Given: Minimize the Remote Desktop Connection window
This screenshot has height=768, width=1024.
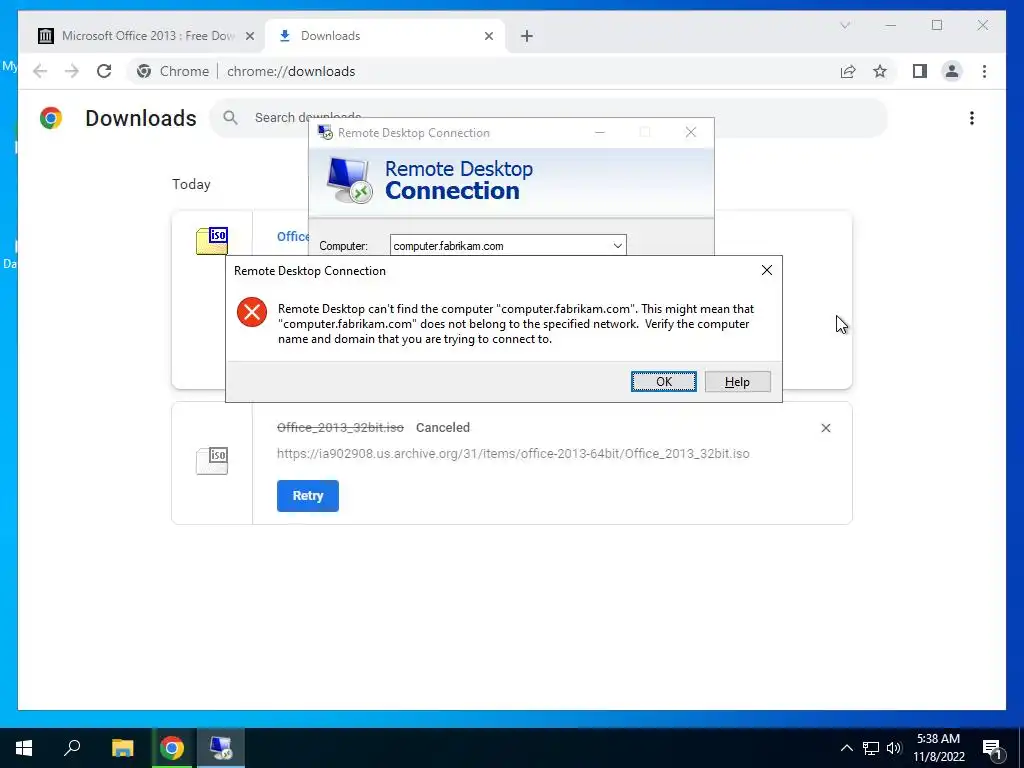Looking at the screenshot, I should 600,133.
